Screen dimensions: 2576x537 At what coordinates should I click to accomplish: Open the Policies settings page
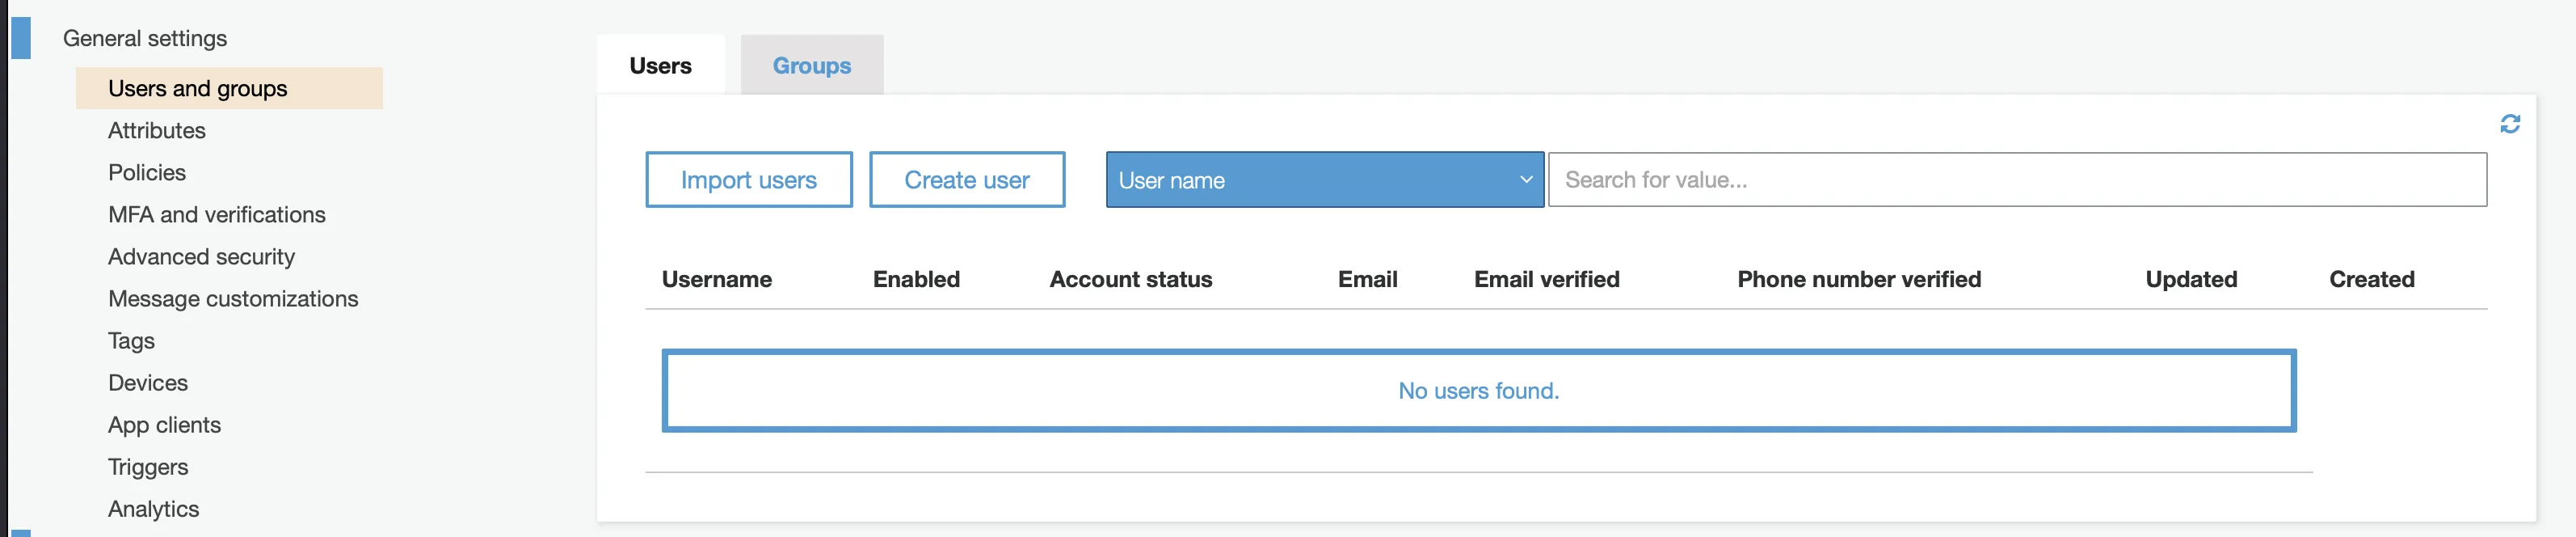click(x=147, y=173)
